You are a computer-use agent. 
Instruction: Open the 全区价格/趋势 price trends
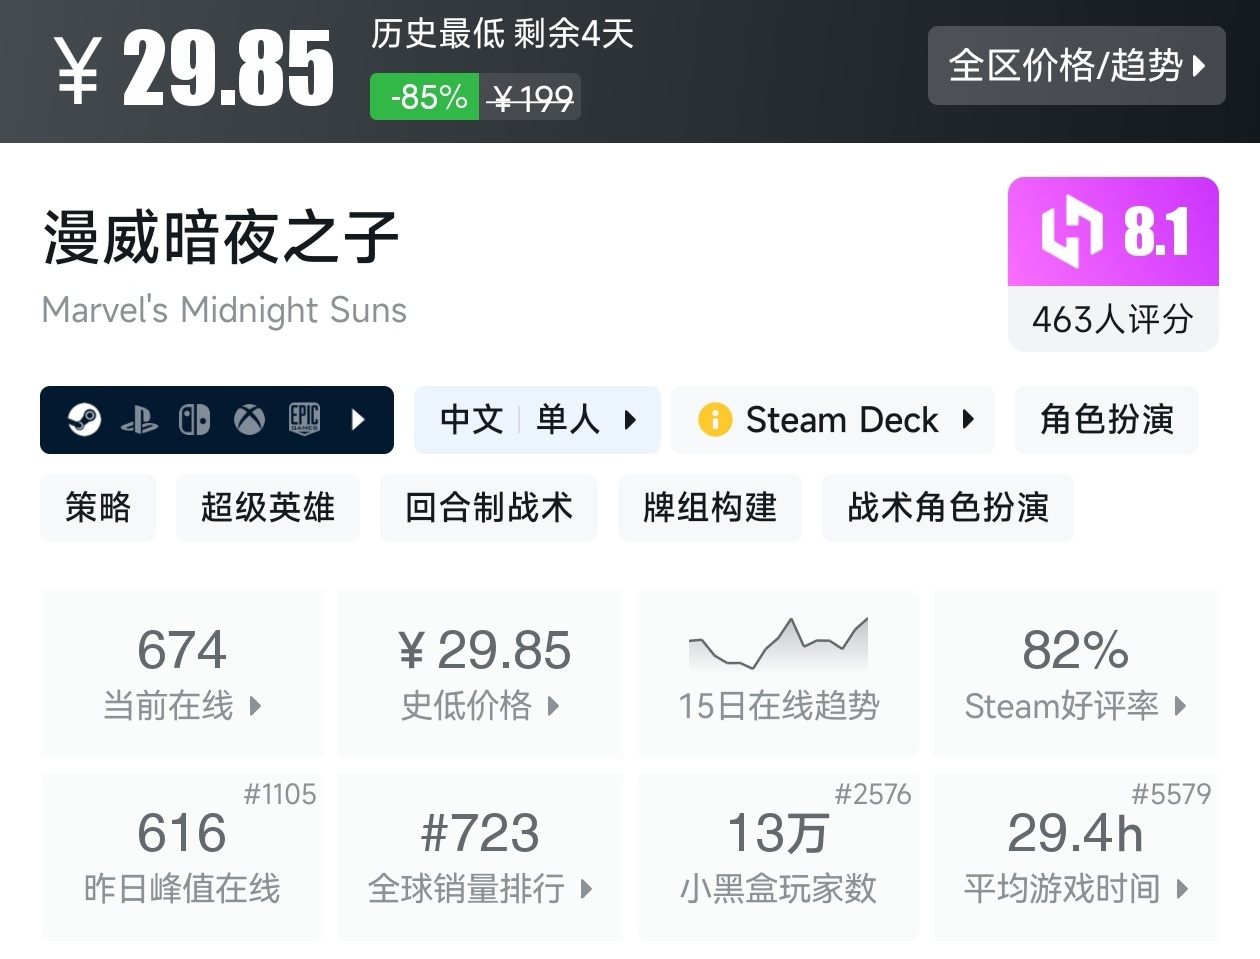click(x=1076, y=66)
